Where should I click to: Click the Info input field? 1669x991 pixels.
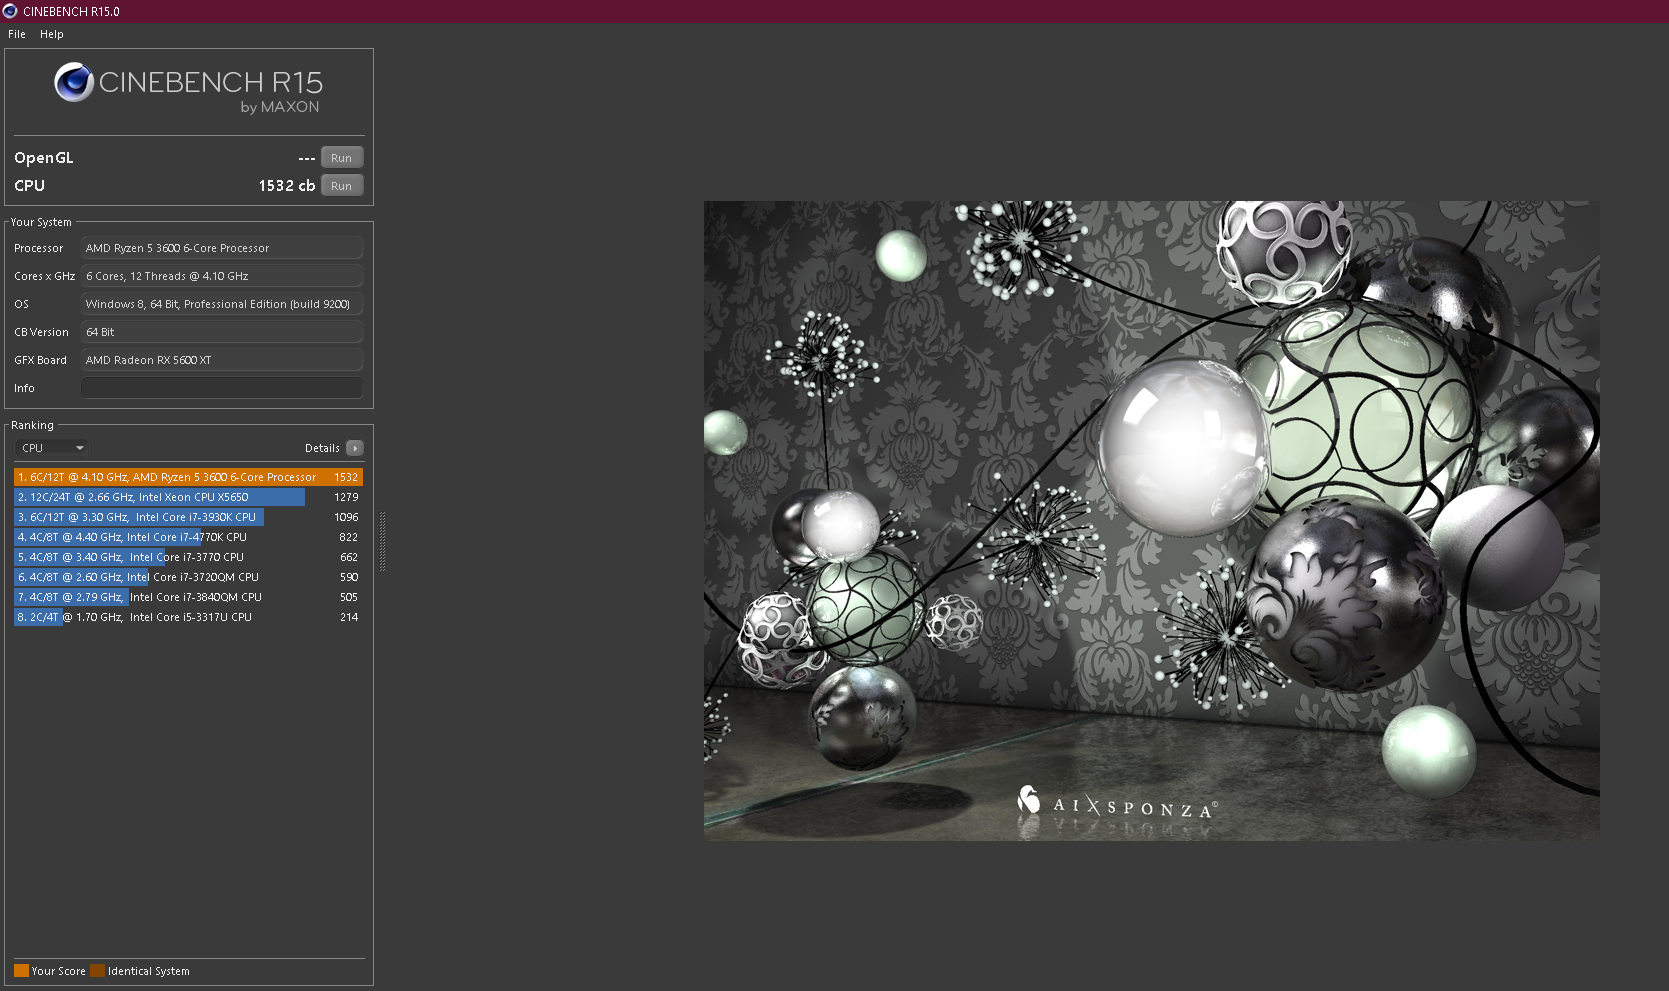tap(222, 388)
